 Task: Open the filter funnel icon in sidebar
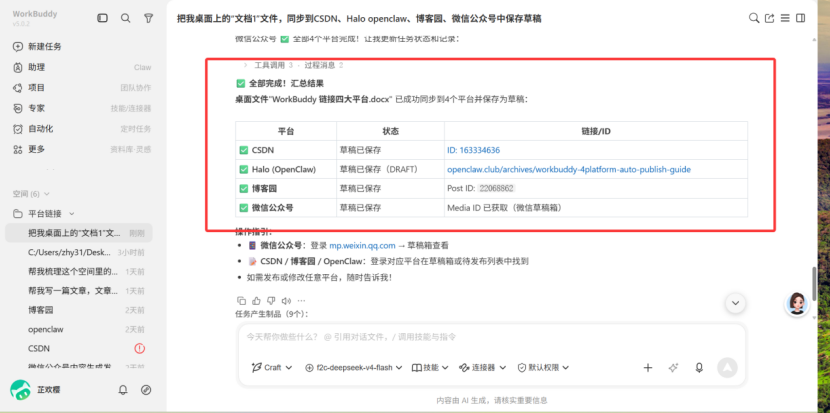(149, 18)
